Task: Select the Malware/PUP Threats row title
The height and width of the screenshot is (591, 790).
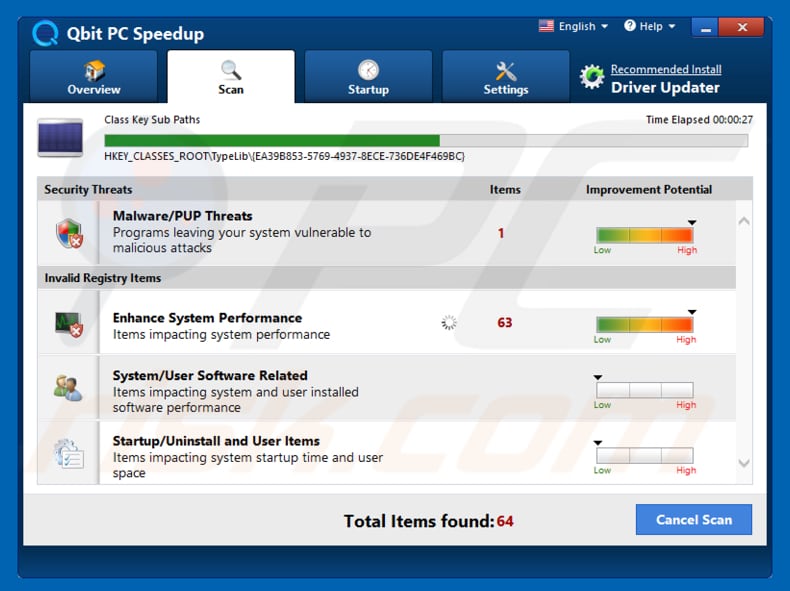Action: 182,216
